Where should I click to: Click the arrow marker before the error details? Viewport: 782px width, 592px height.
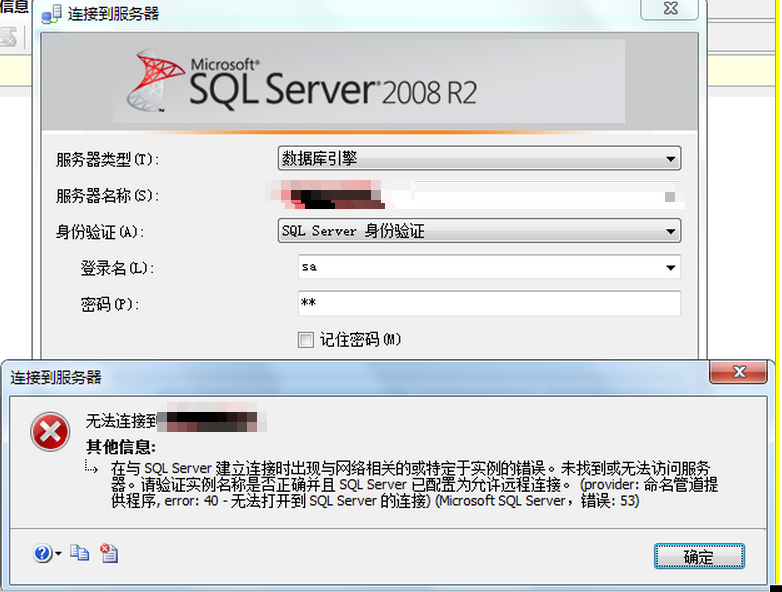pyautogui.click(x=91, y=467)
